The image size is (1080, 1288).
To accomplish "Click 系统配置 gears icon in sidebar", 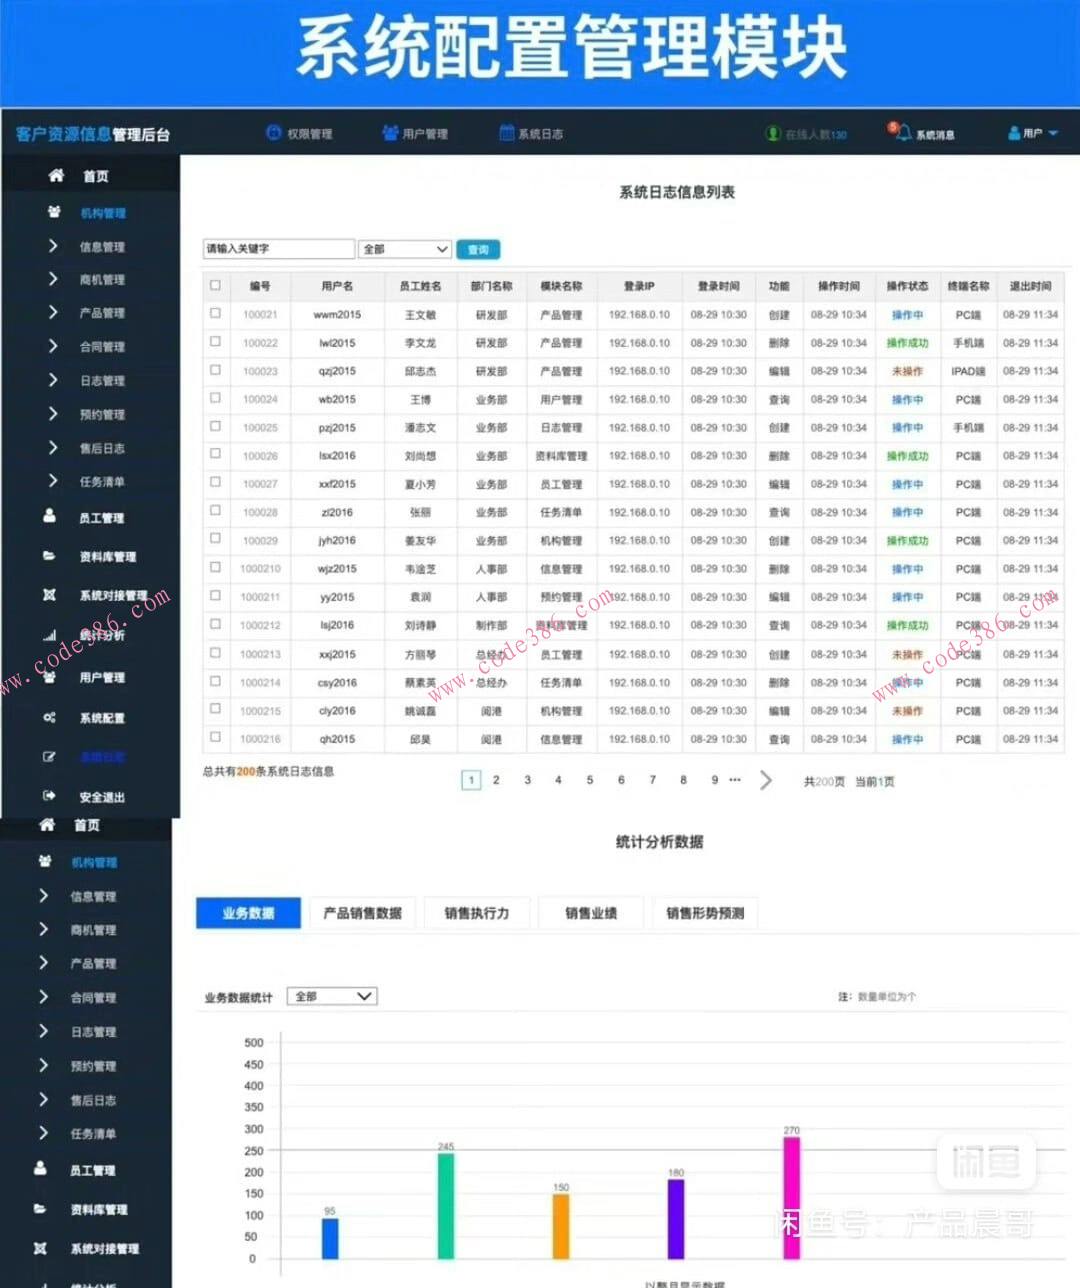I will click(x=49, y=718).
